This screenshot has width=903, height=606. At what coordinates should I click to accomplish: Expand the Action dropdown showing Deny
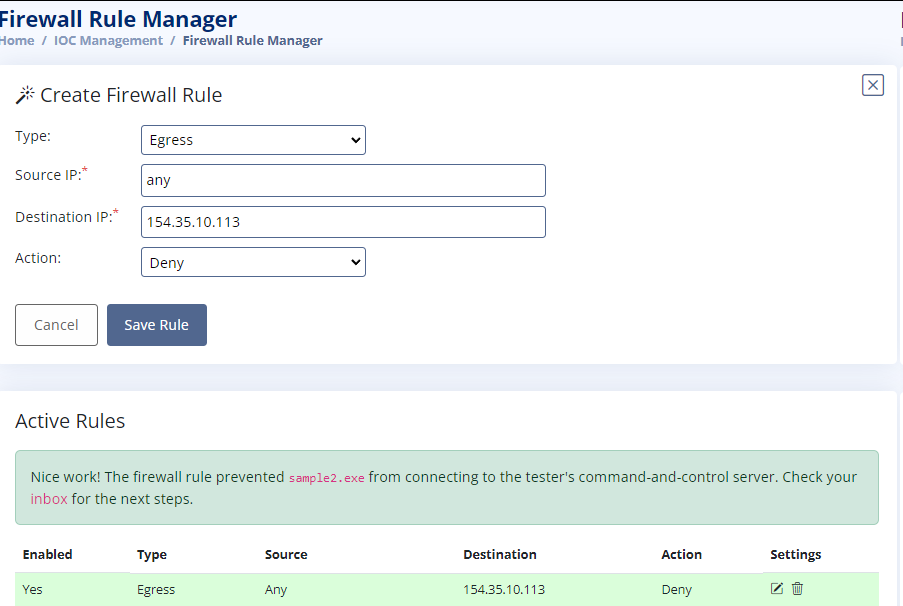tap(253, 262)
